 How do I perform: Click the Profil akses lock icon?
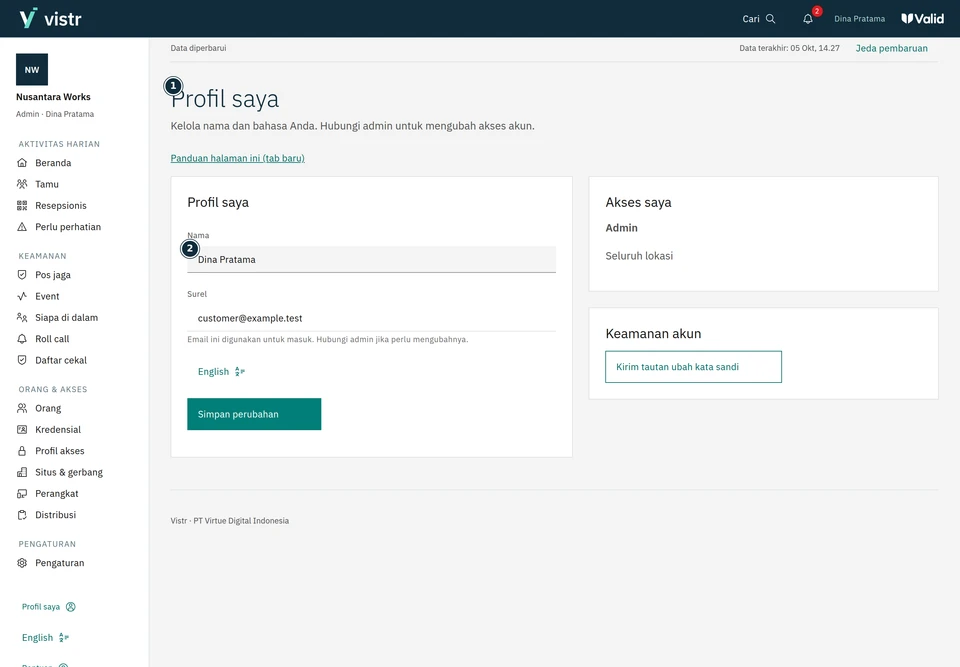pyautogui.click(x=22, y=451)
